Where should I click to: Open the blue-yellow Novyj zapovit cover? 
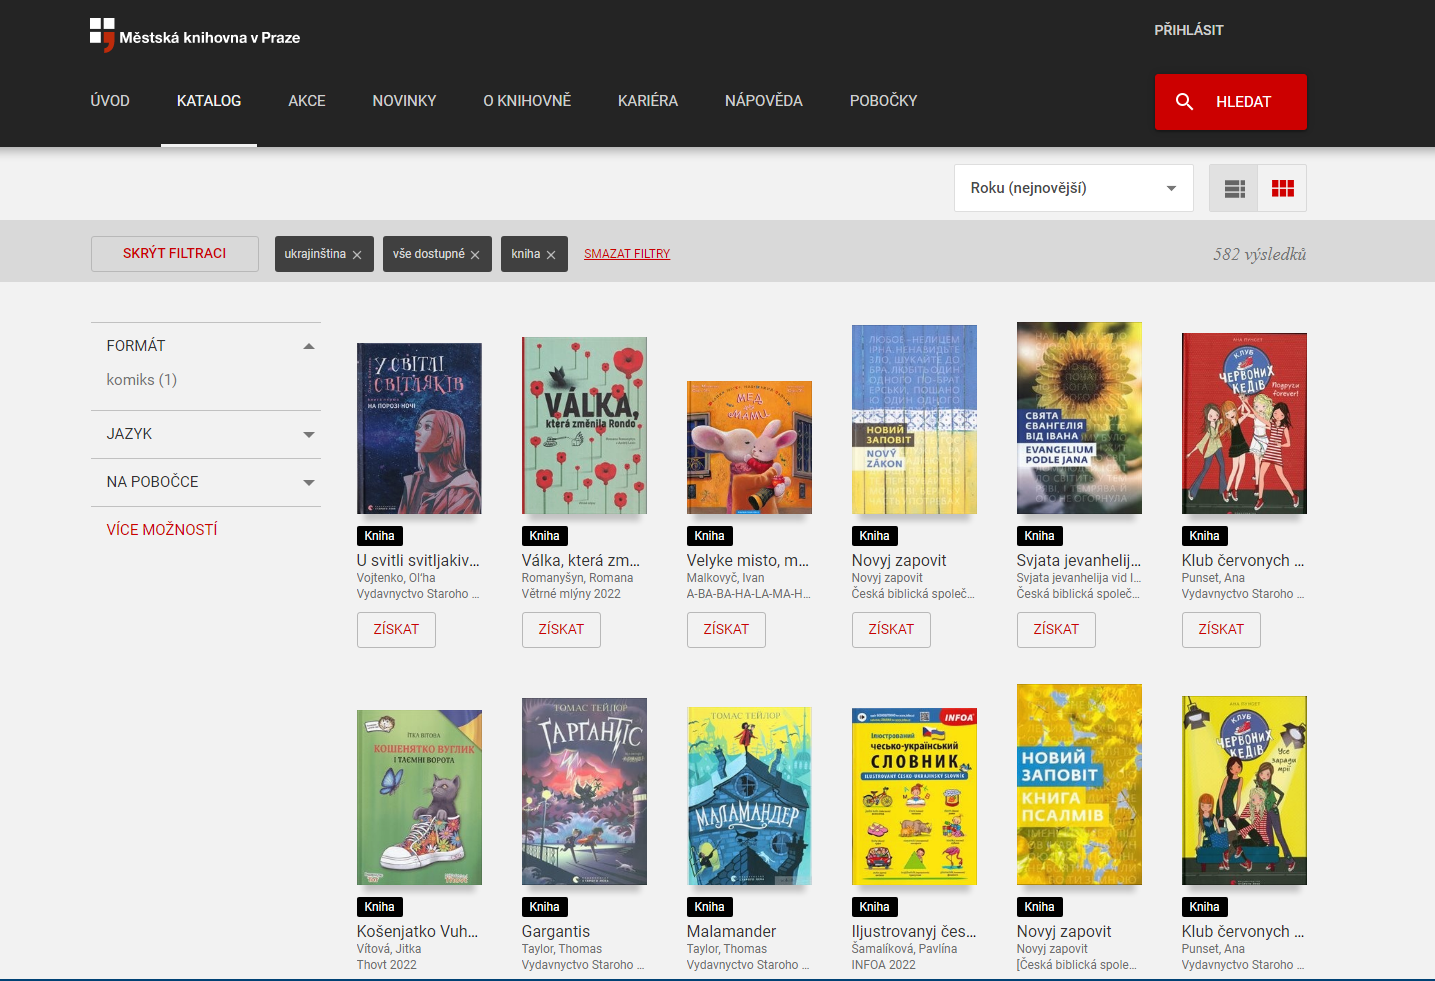pos(914,419)
